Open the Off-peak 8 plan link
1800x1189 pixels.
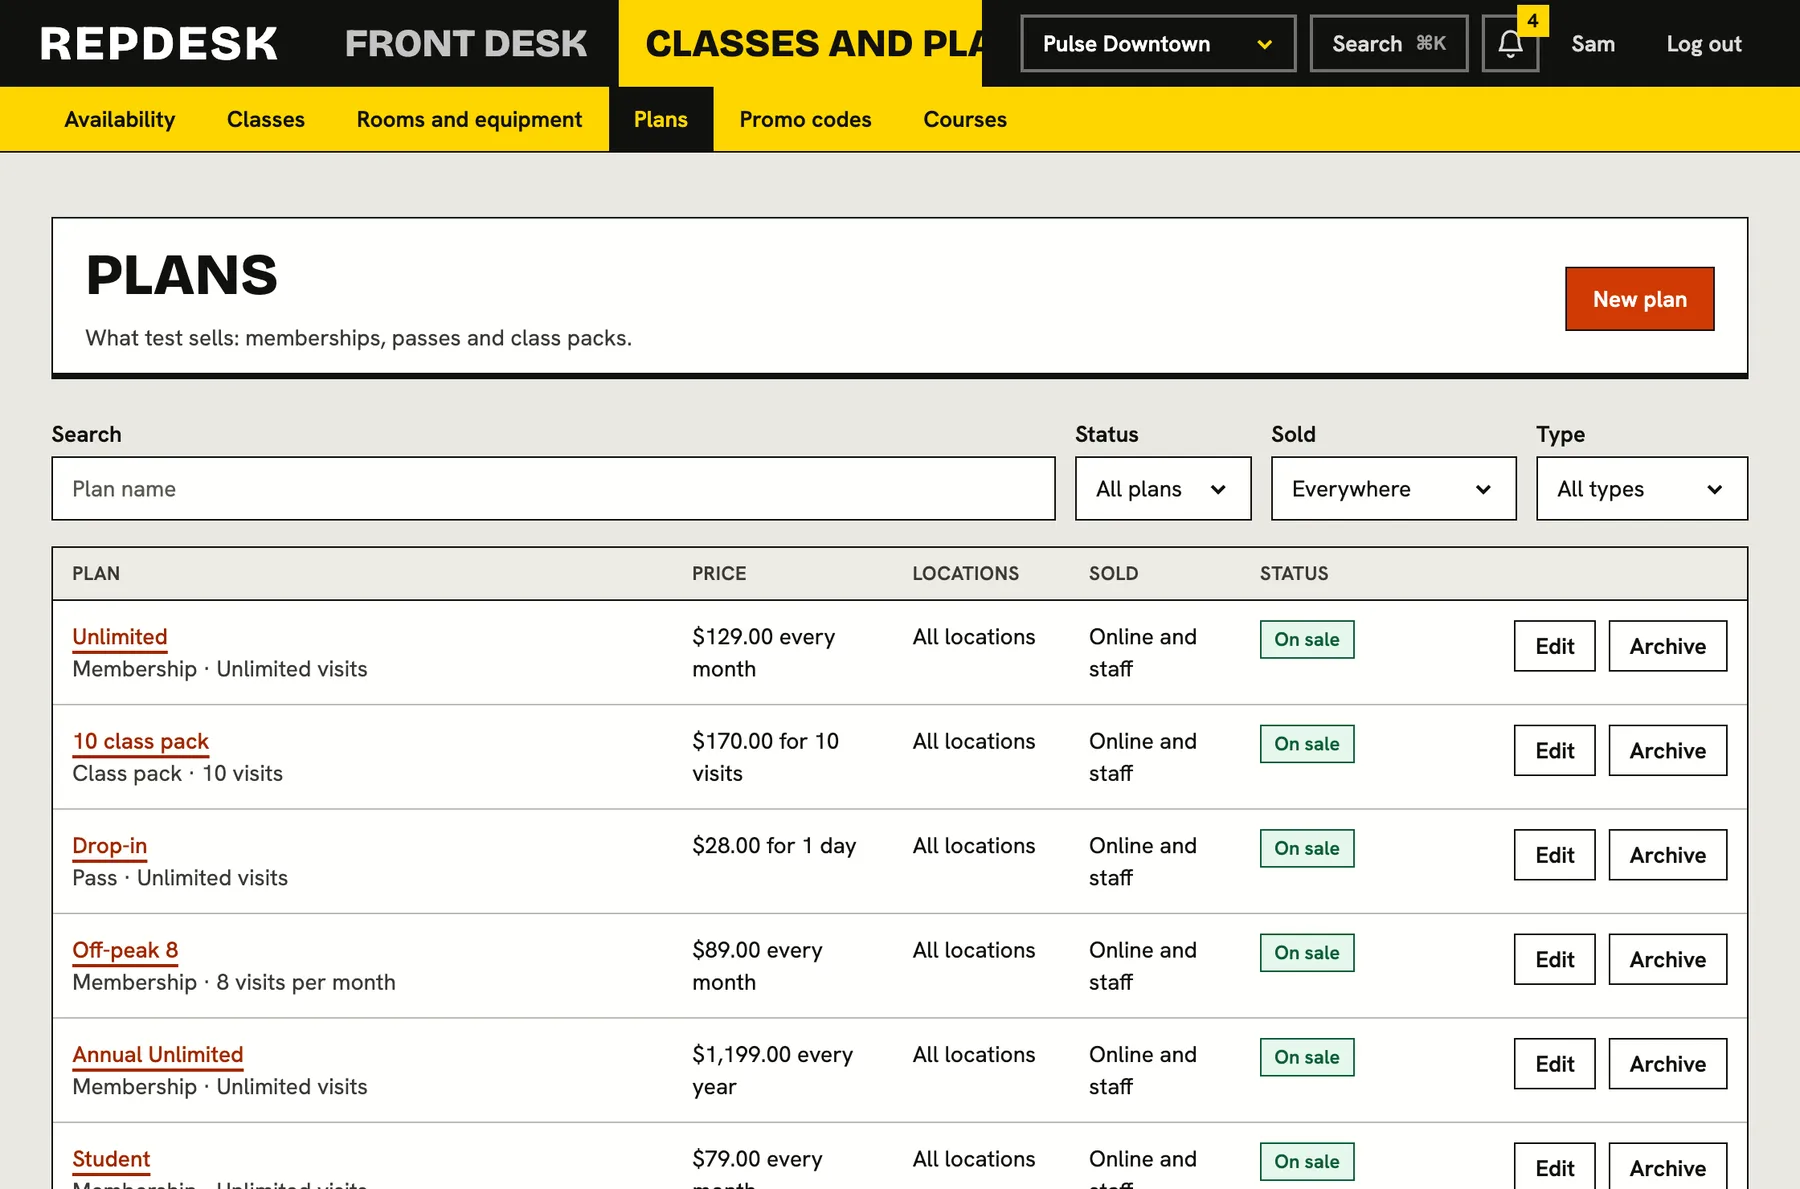tap(125, 950)
